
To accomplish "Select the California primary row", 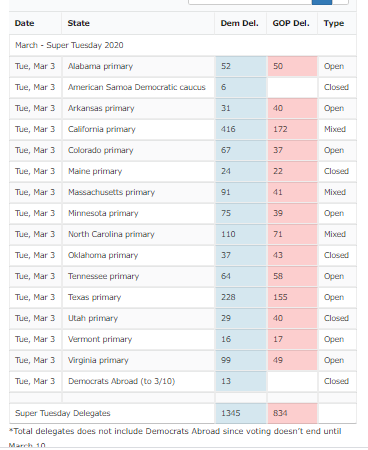I will point(183,129).
